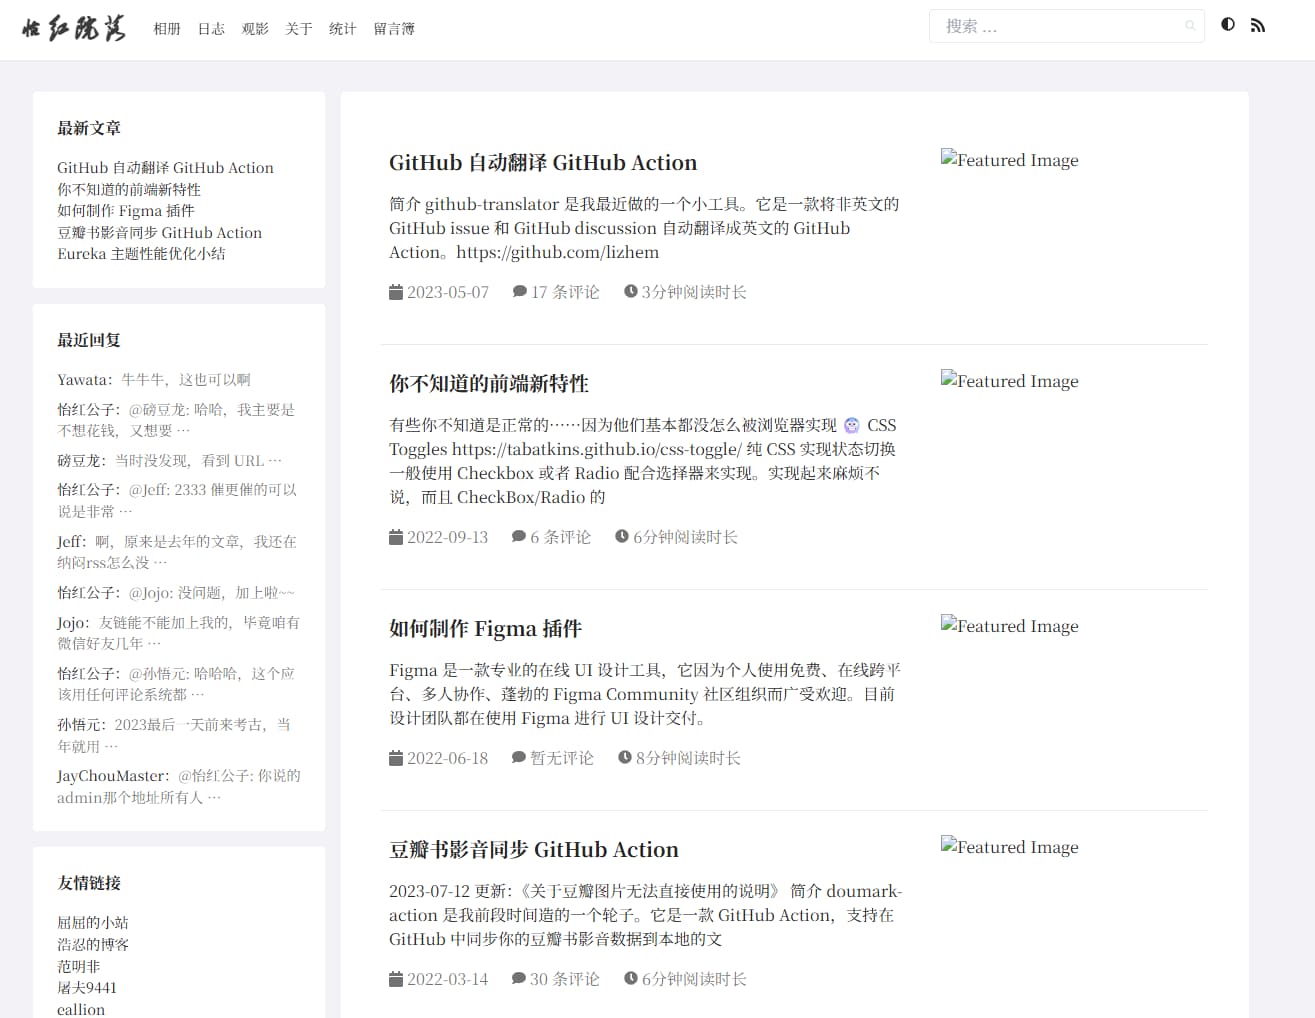Open the friend link 浩忍的博客
Image resolution: width=1315 pixels, height=1018 pixels.
[x=93, y=944]
